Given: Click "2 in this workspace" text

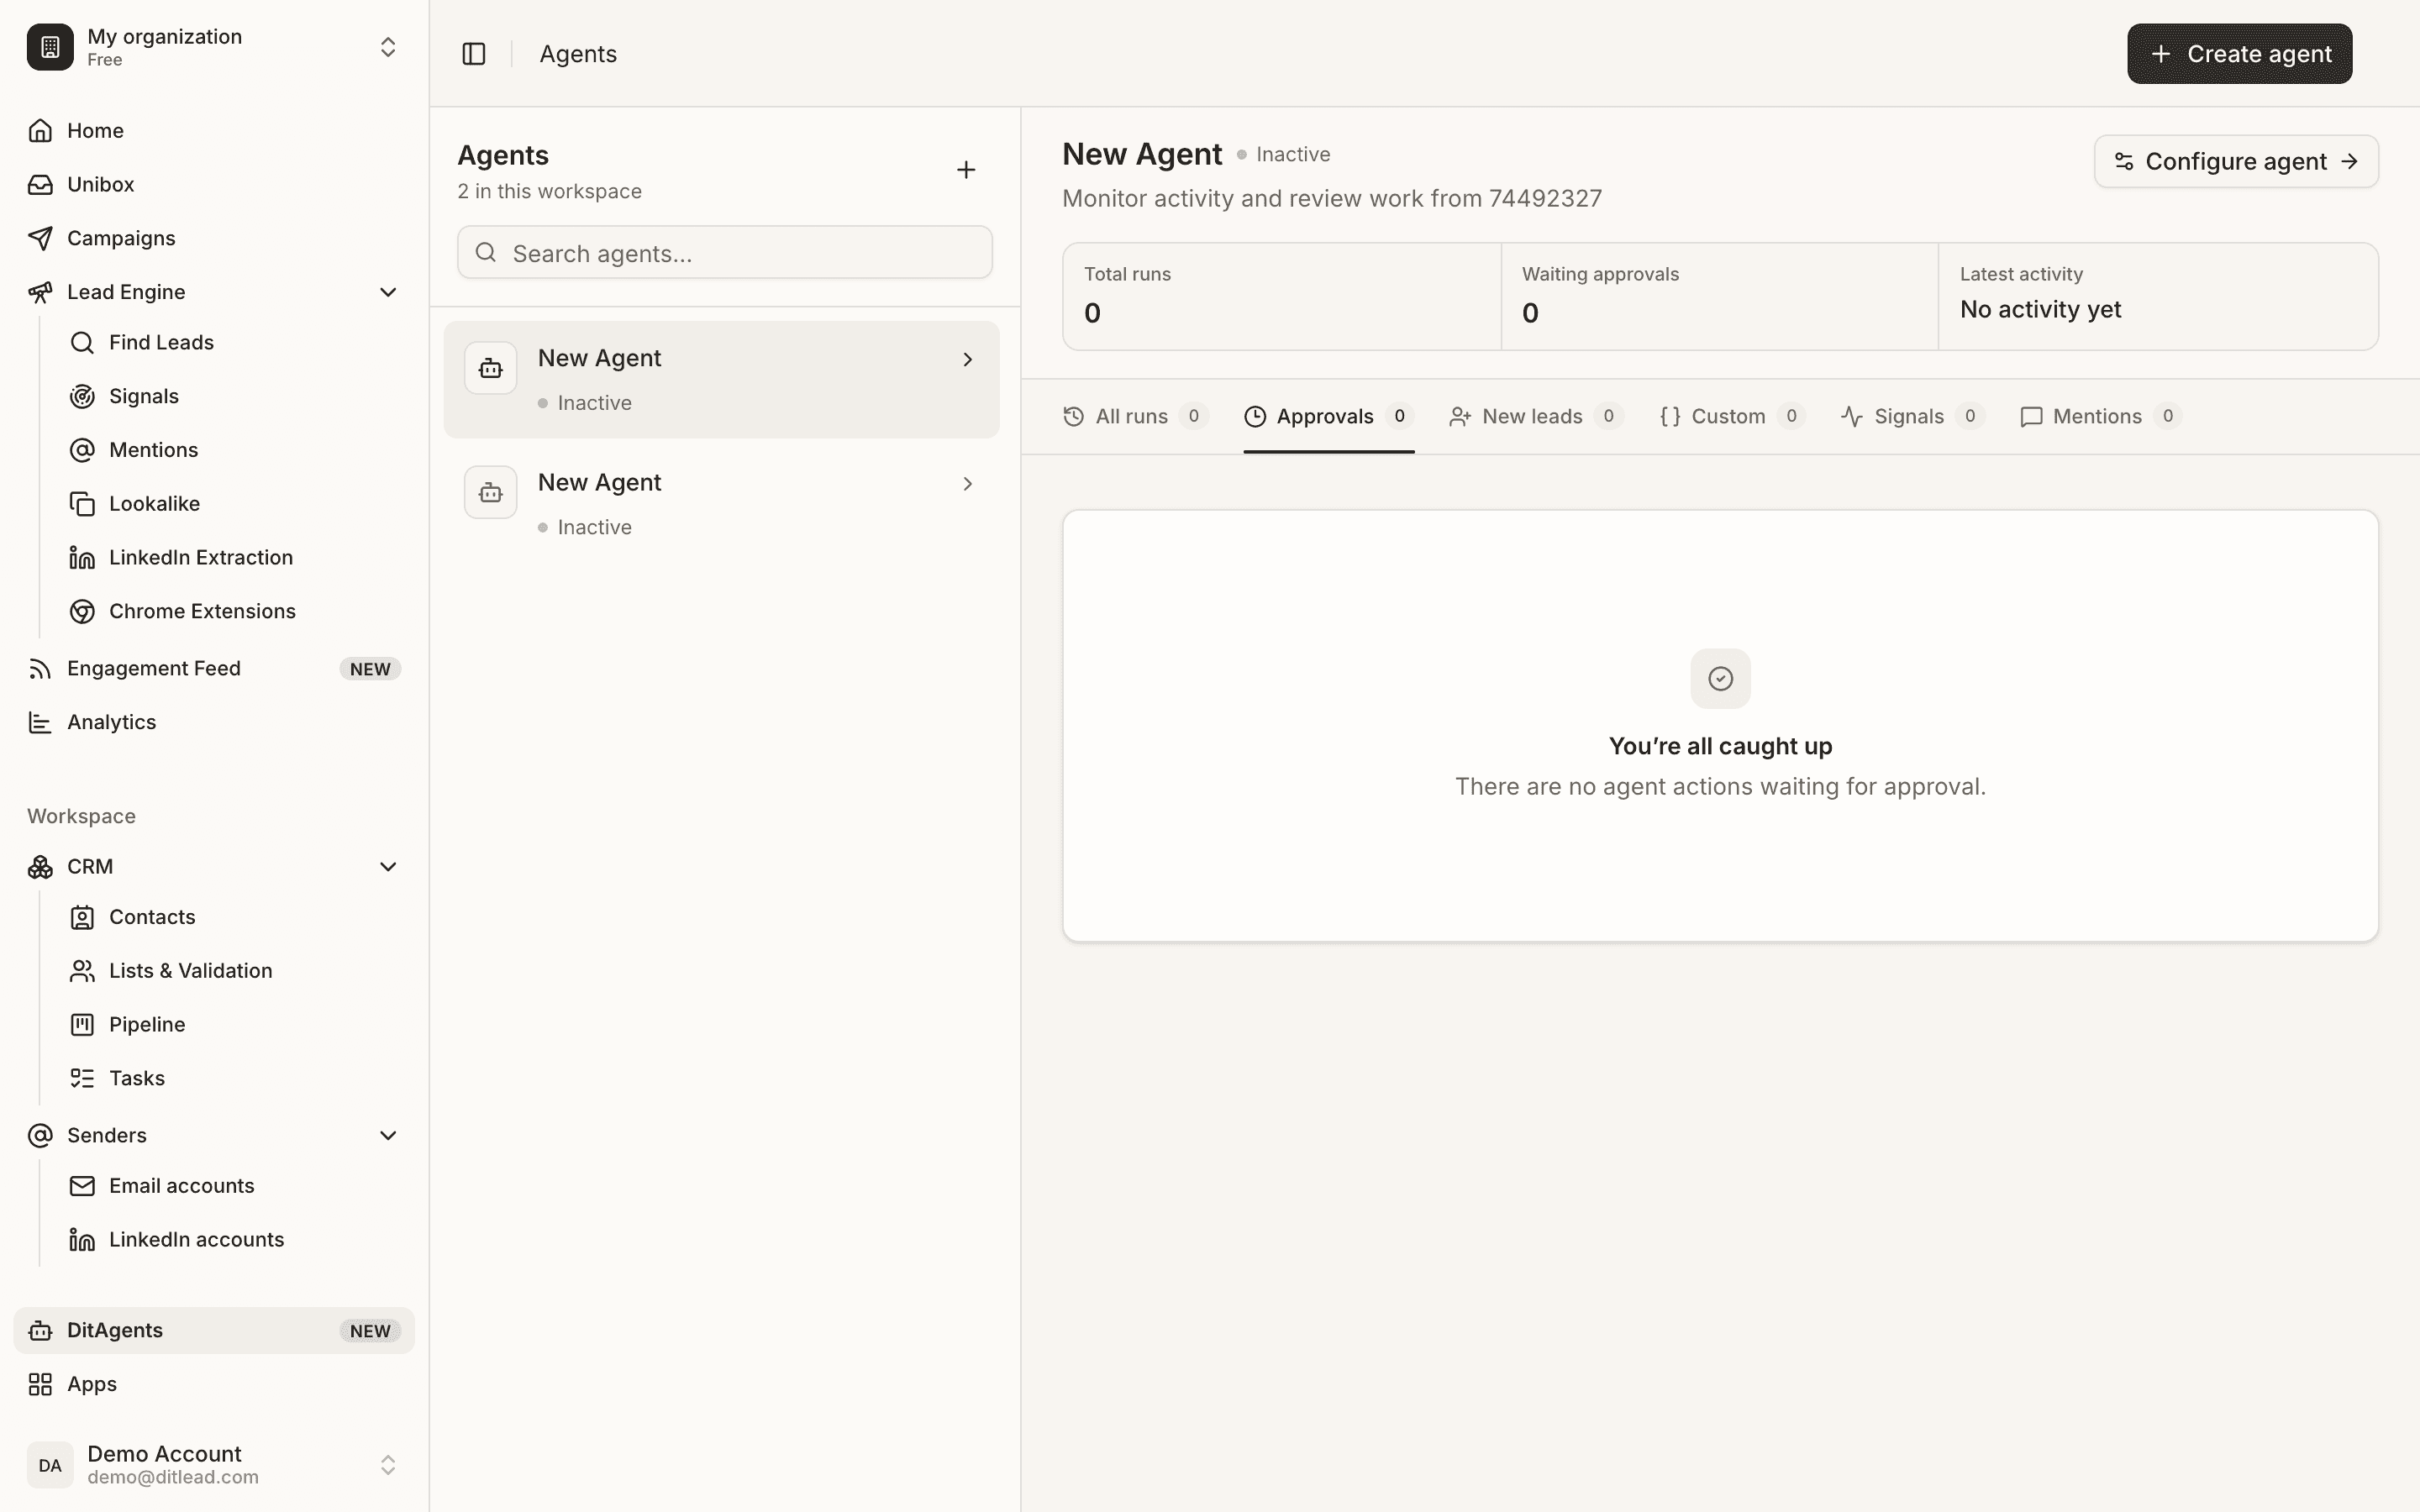Looking at the screenshot, I should pyautogui.click(x=549, y=191).
